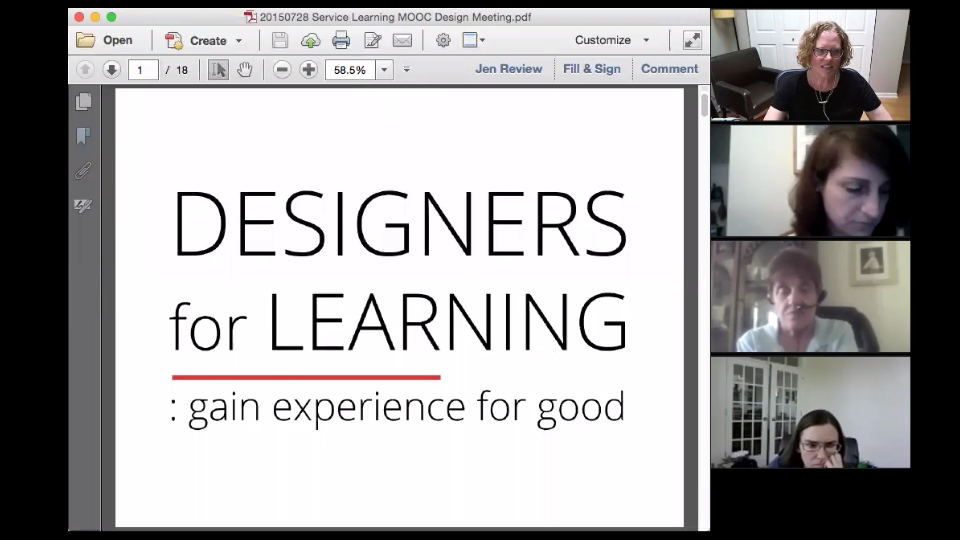Open the Fill & Sign pane

point(591,69)
